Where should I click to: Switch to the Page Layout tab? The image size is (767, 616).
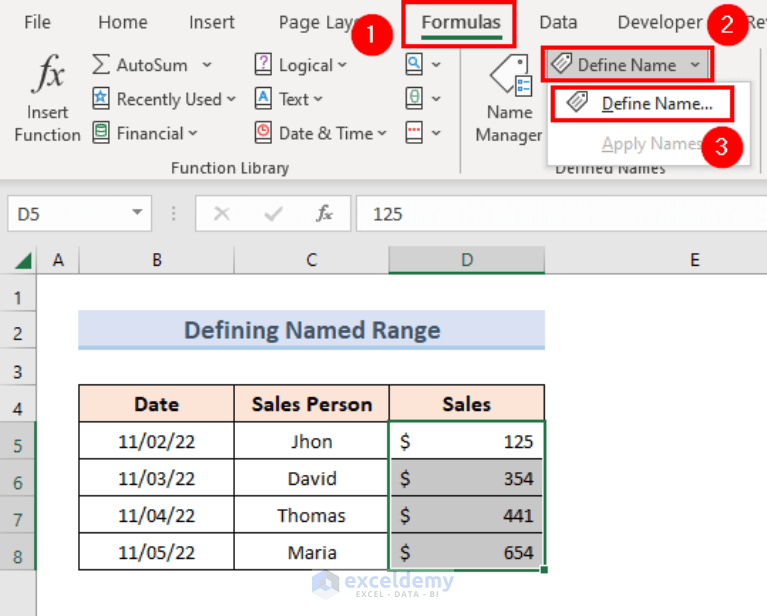(x=317, y=23)
